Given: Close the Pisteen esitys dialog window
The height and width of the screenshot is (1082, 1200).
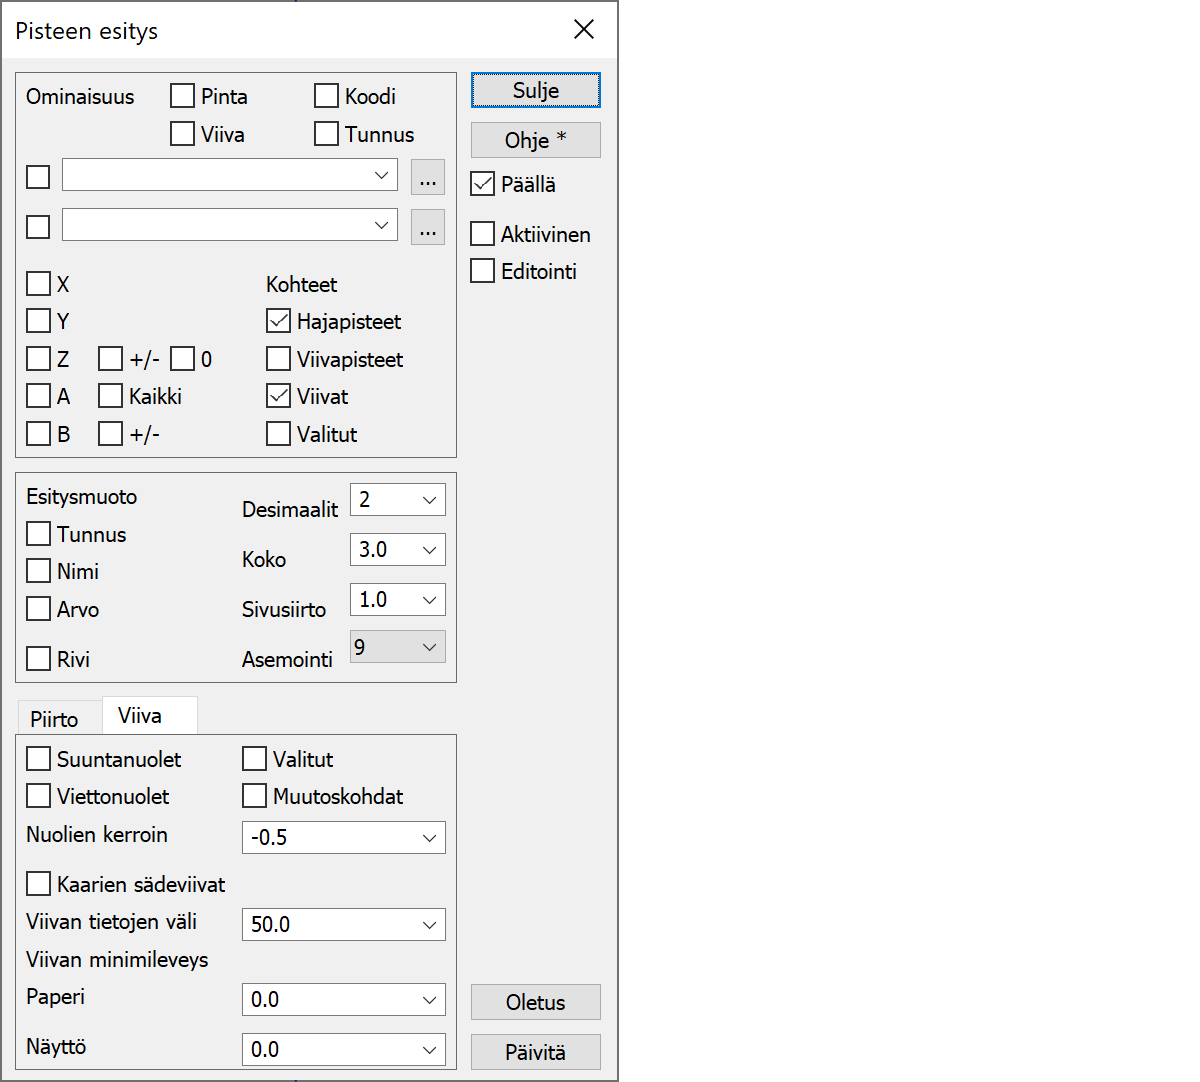Looking at the screenshot, I should [x=584, y=30].
